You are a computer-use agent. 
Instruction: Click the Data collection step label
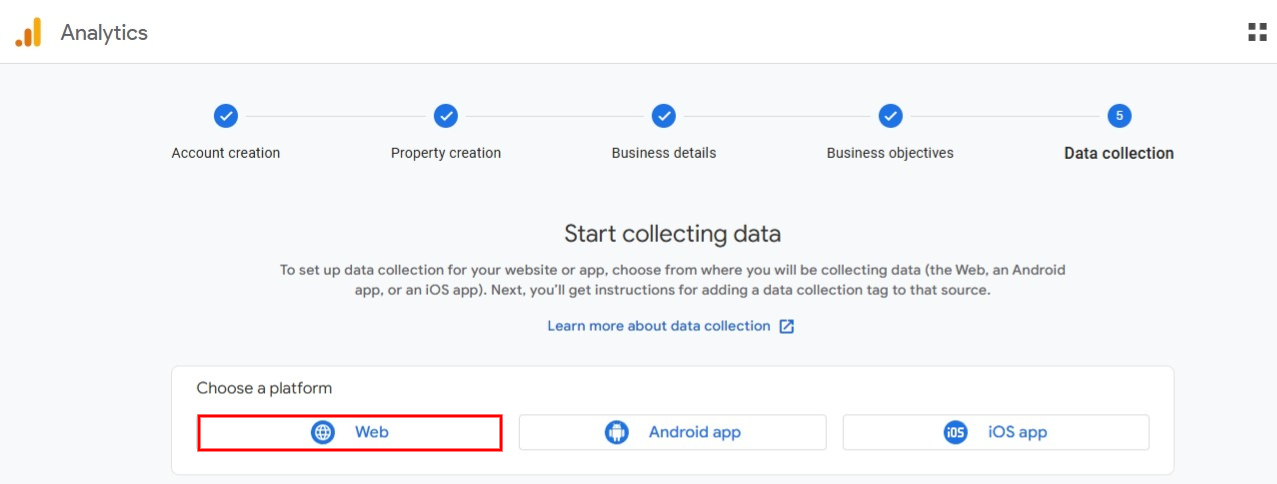[1119, 153]
